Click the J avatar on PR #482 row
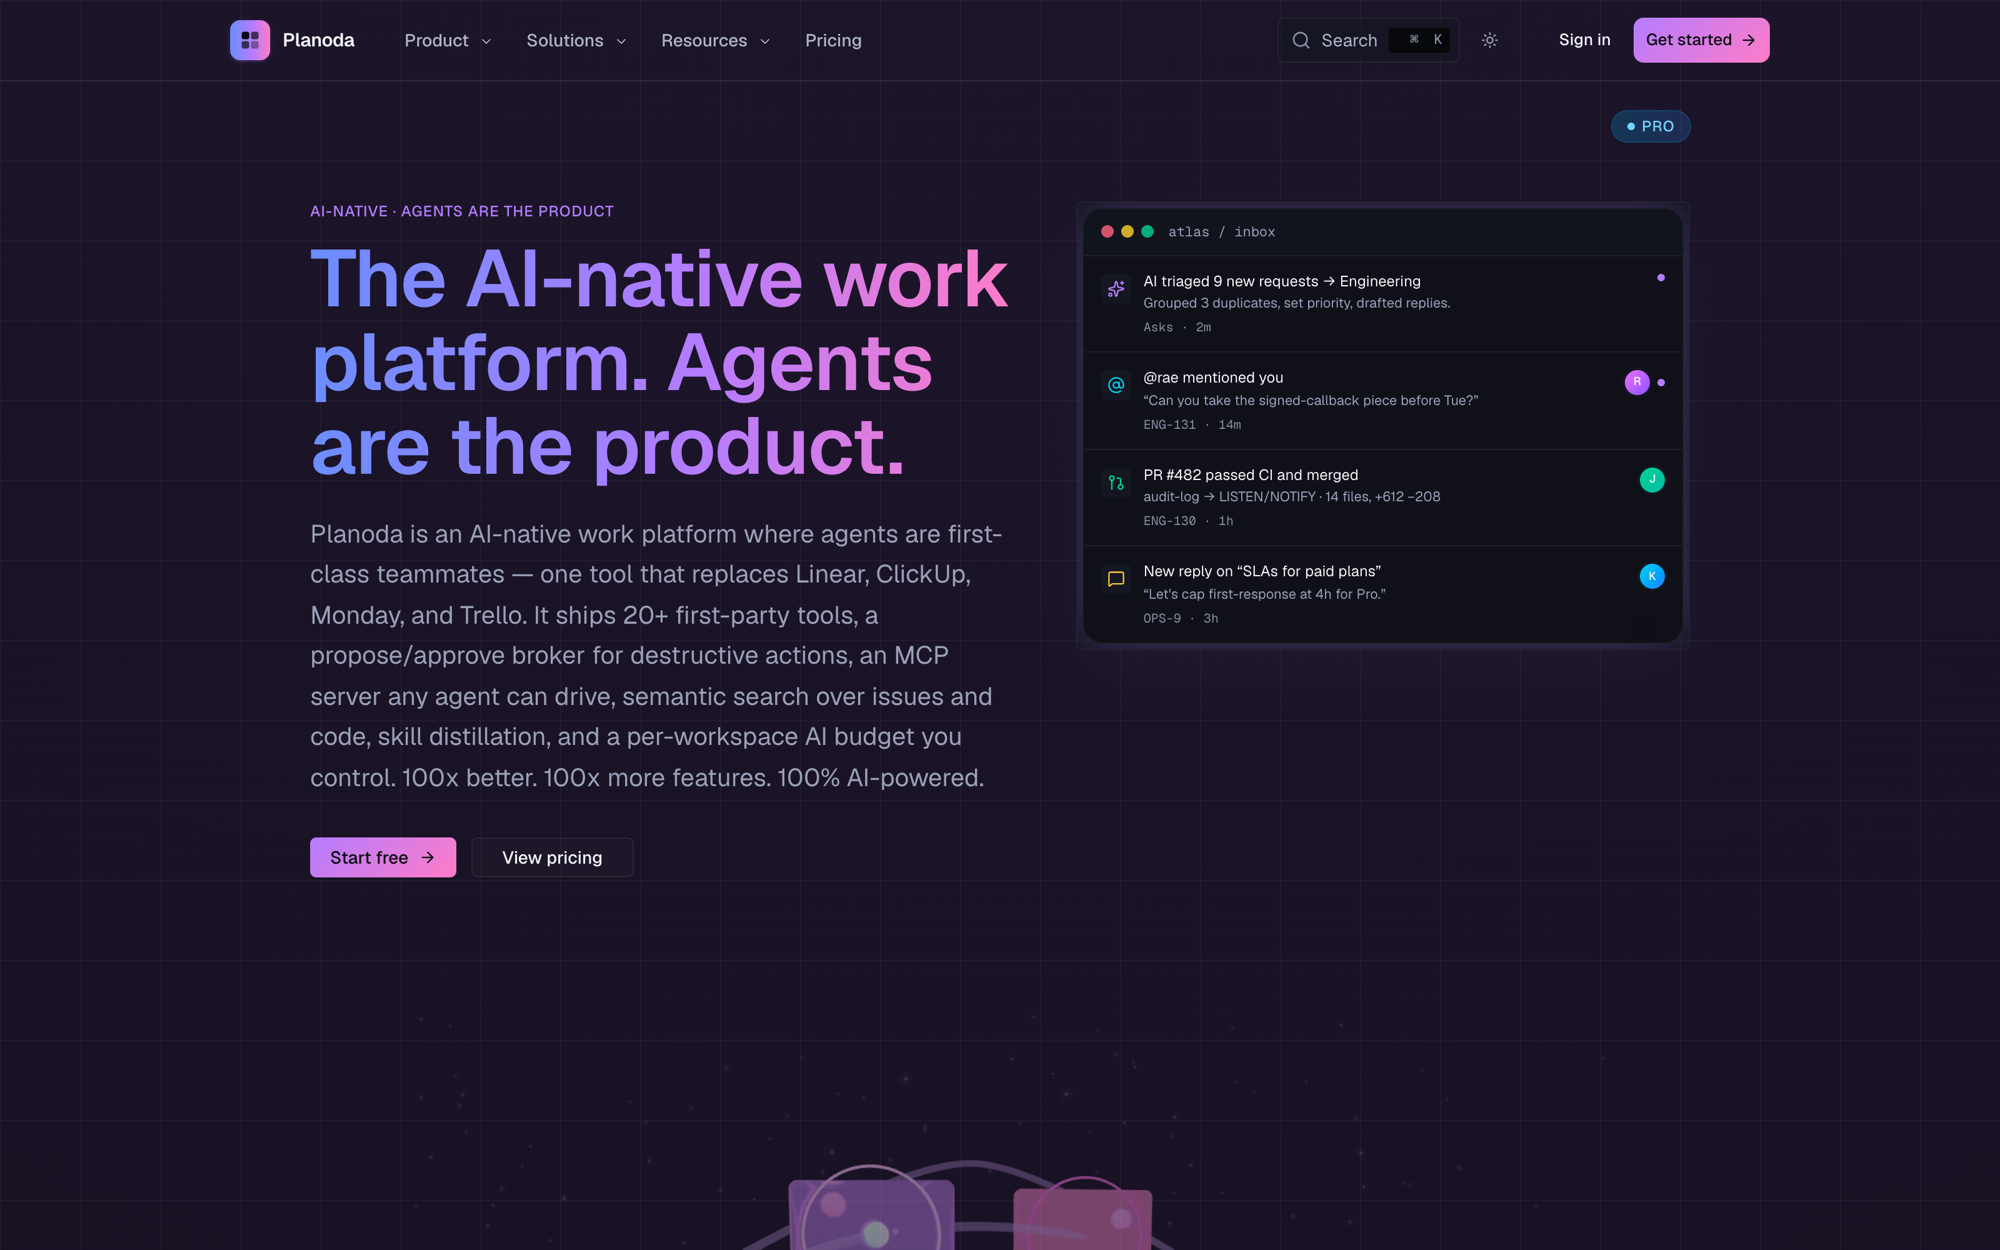The height and width of the screenshot is (1250, 2000). click(x=1652, y=479)
